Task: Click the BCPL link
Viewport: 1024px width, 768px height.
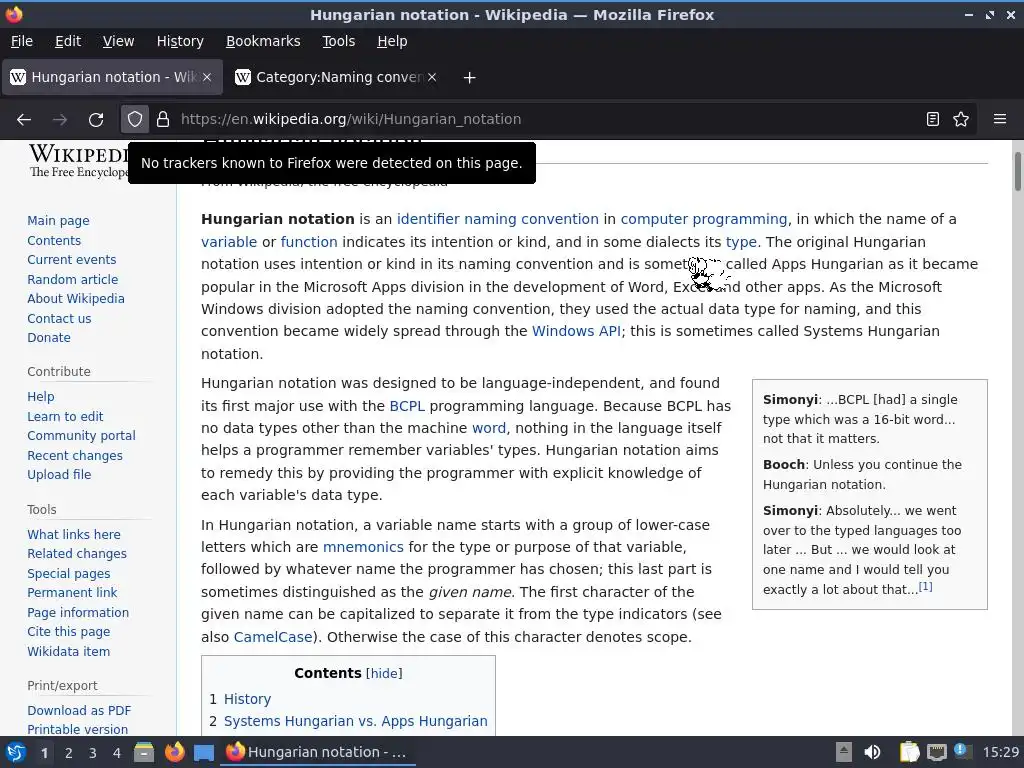Action: point(407,406)
